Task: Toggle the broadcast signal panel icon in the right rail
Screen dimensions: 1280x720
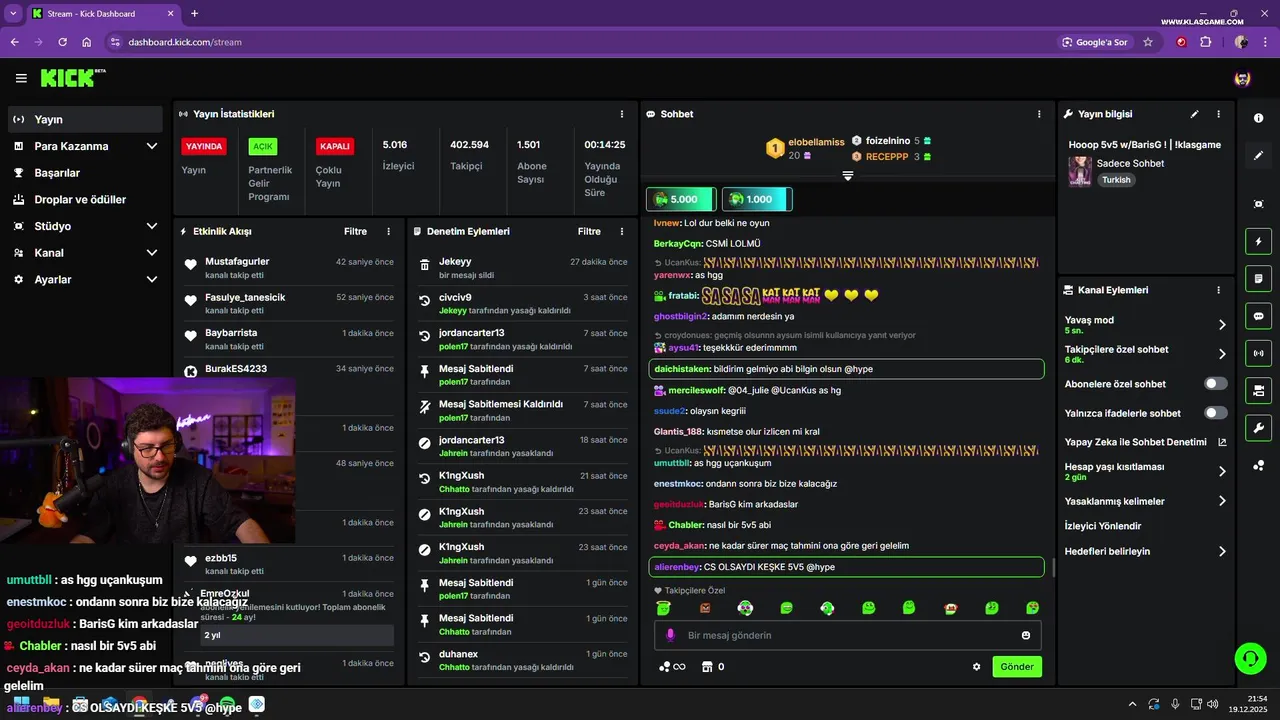Action: click(1258, 353)
